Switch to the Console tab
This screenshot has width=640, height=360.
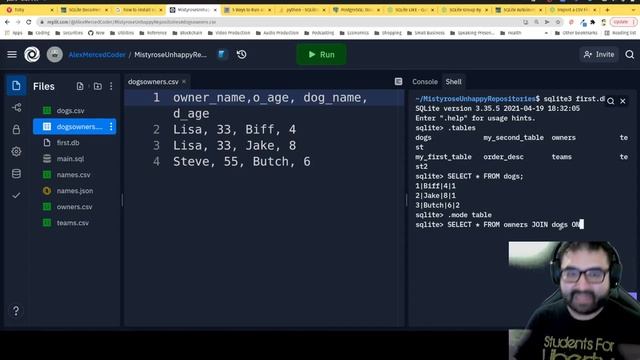point(424,82)
